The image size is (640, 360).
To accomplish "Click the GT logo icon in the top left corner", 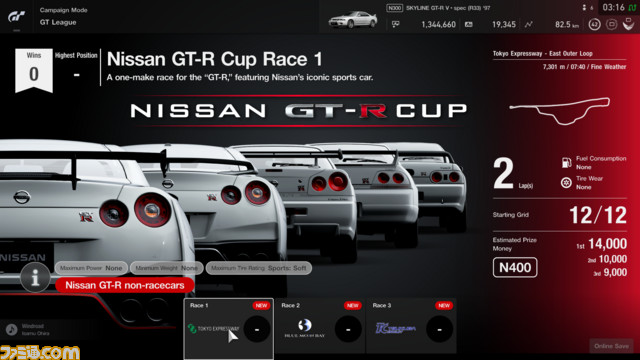I will pyautogui.click(x=16, y=17).
